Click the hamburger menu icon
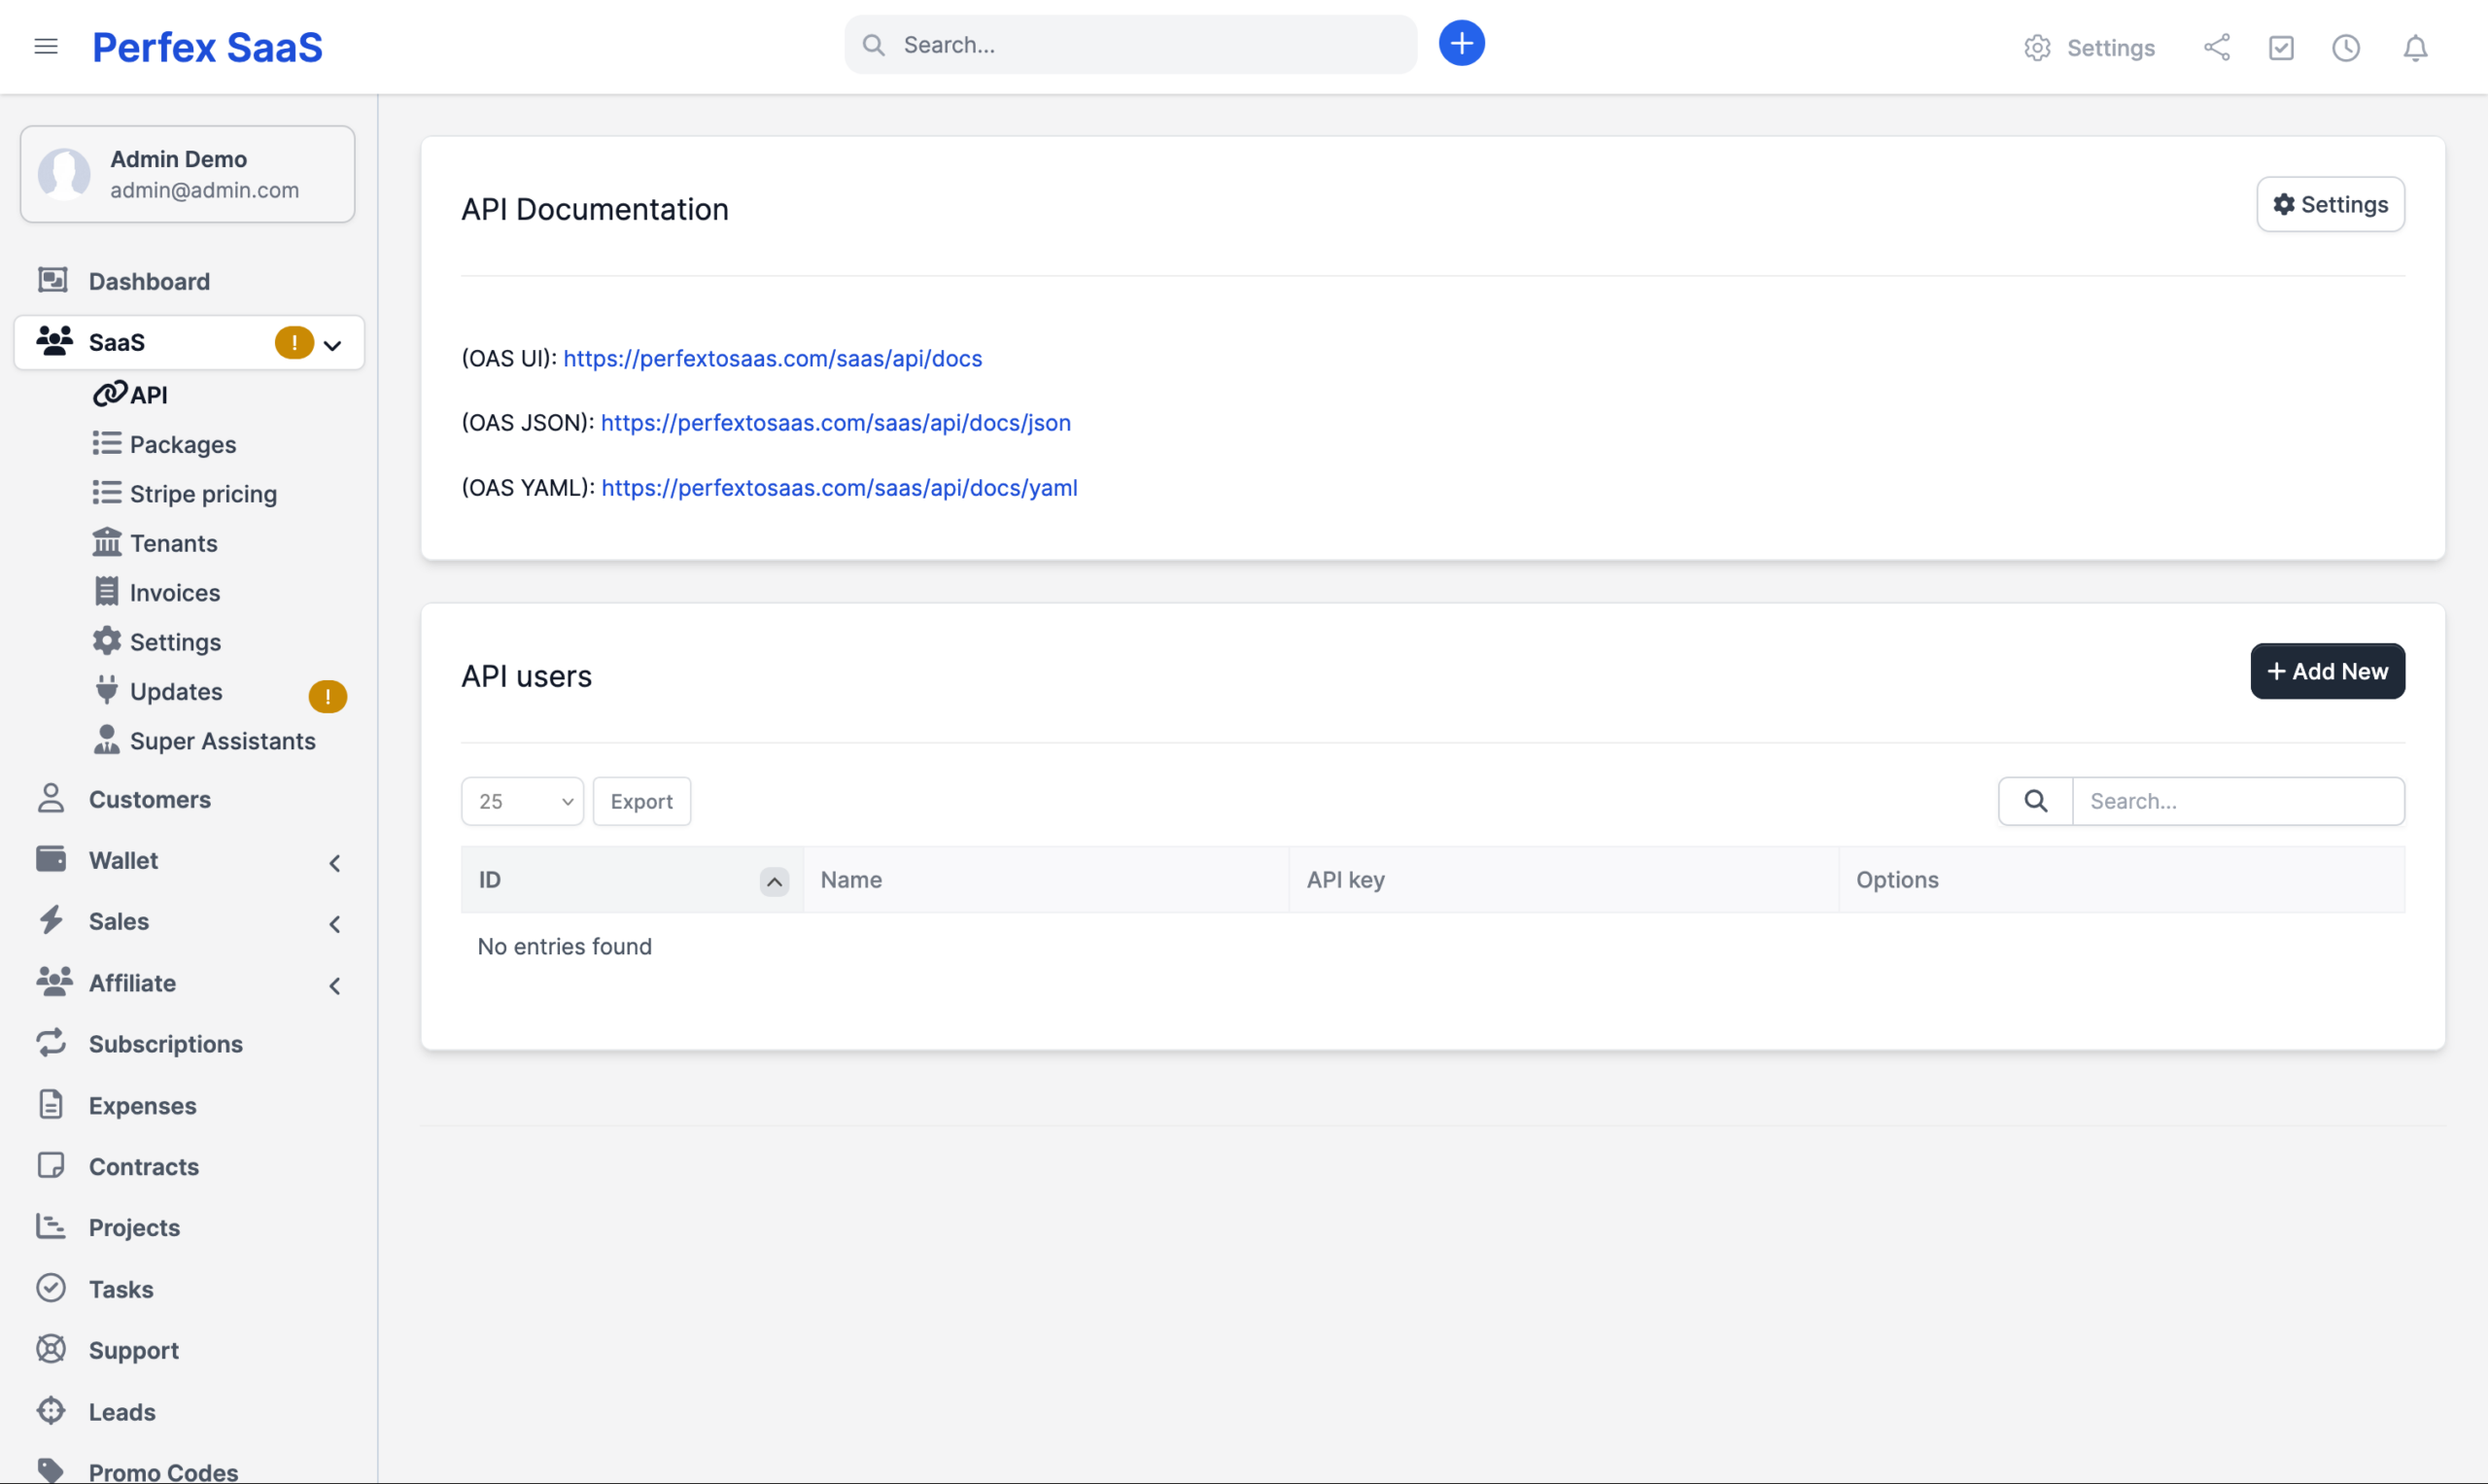Screen dimensions: 2488x1484 pos(46,46)
